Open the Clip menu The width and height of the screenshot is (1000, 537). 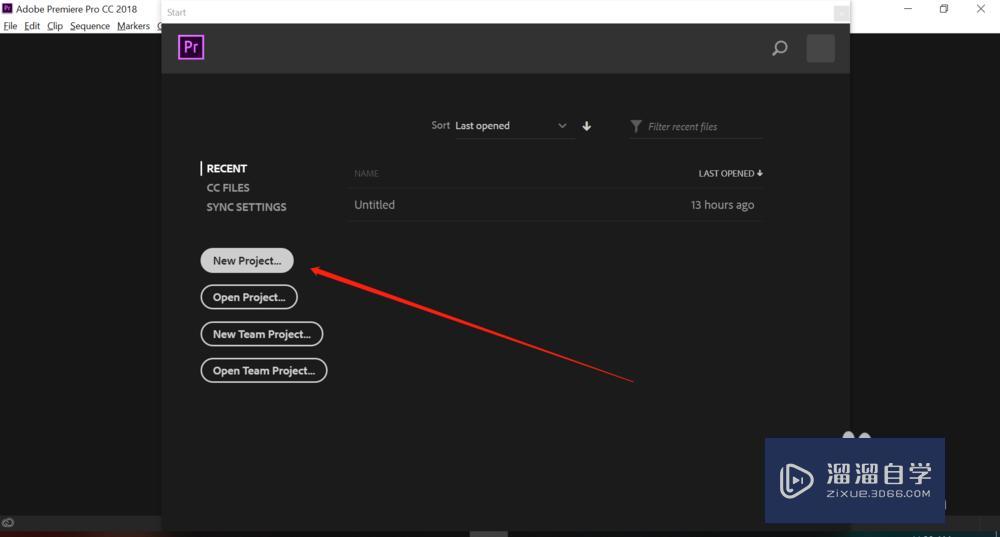(x=55, y=26)
